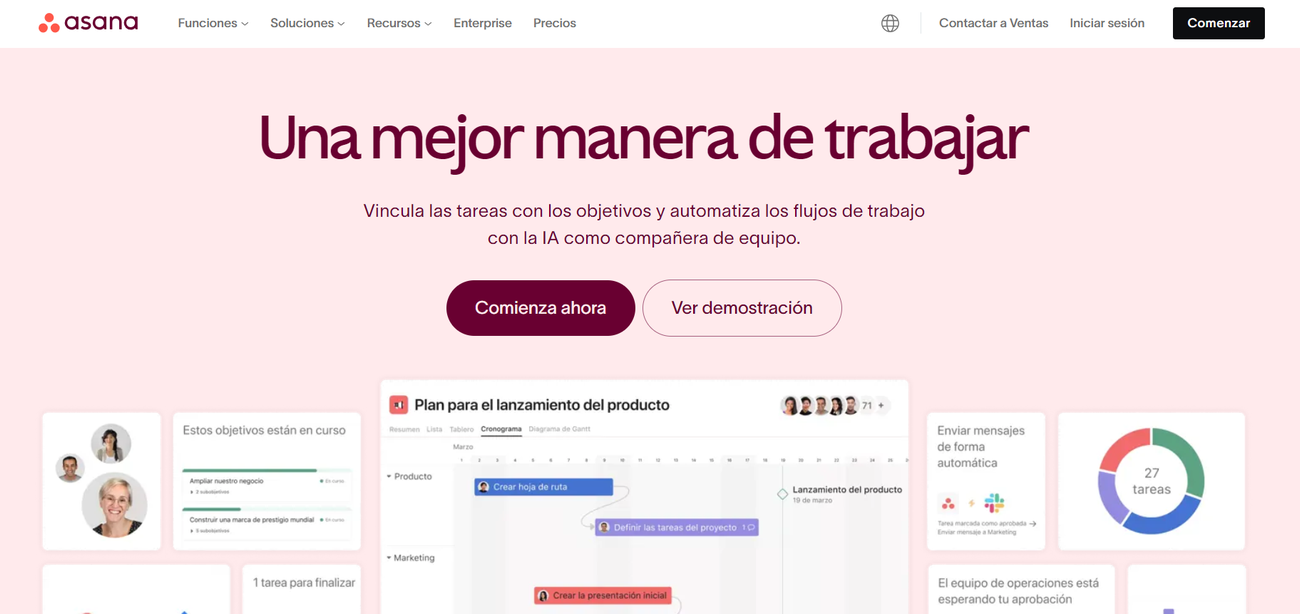Click the '+' add collaborator icon

coord(882,405)
